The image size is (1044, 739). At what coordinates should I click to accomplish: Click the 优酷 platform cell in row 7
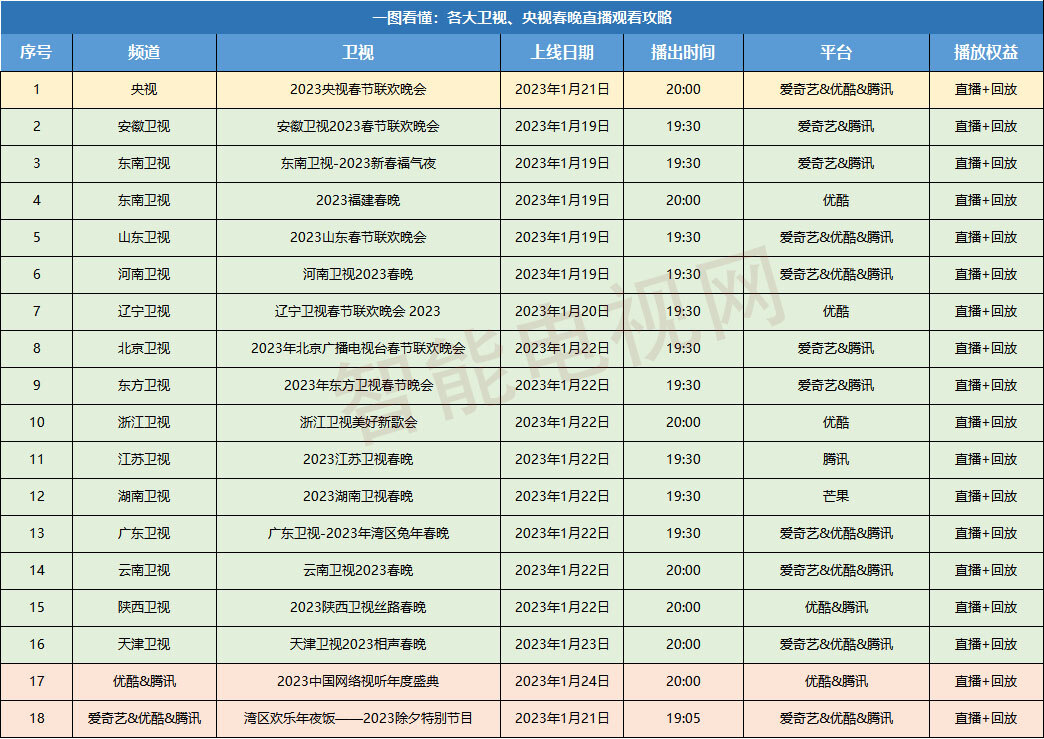(x=836, y=311)
